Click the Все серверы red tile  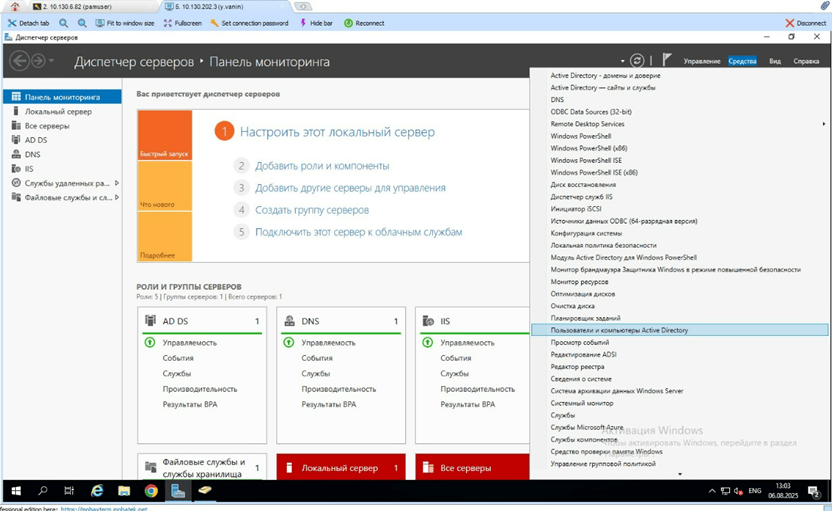[x=472, y=467]
